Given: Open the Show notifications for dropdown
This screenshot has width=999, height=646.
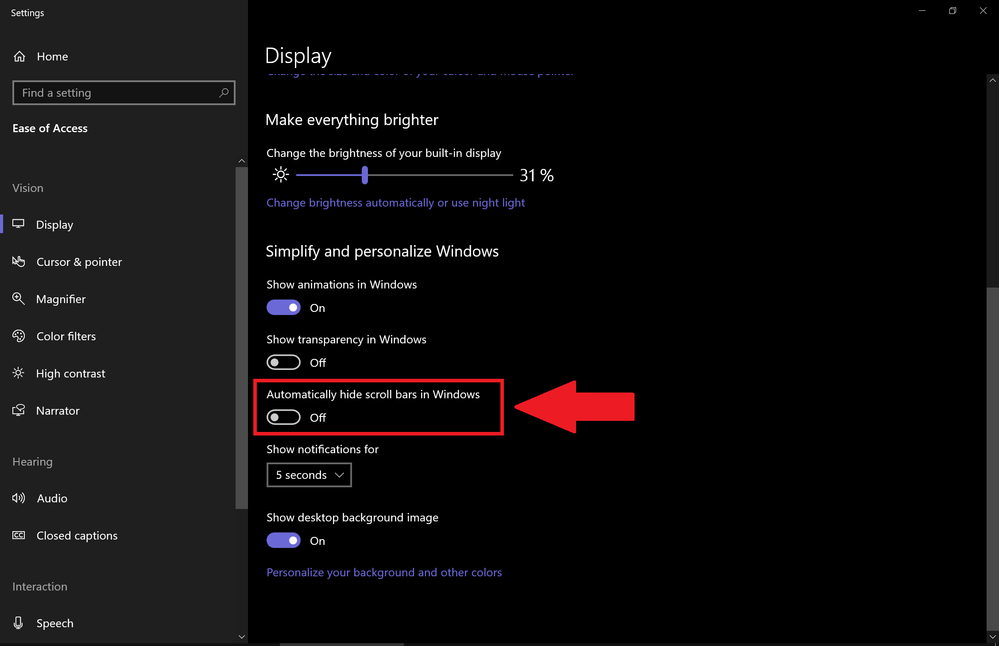Looking at the screenshot, I should 309,475.
